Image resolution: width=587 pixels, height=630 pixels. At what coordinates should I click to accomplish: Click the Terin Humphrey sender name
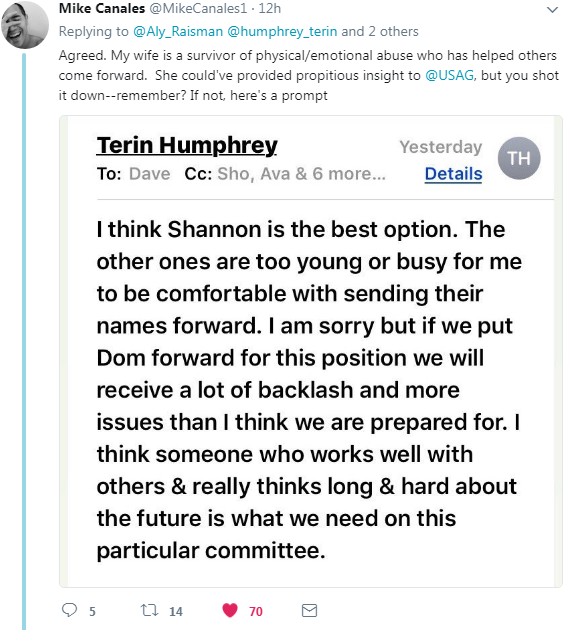pos(187,145)
